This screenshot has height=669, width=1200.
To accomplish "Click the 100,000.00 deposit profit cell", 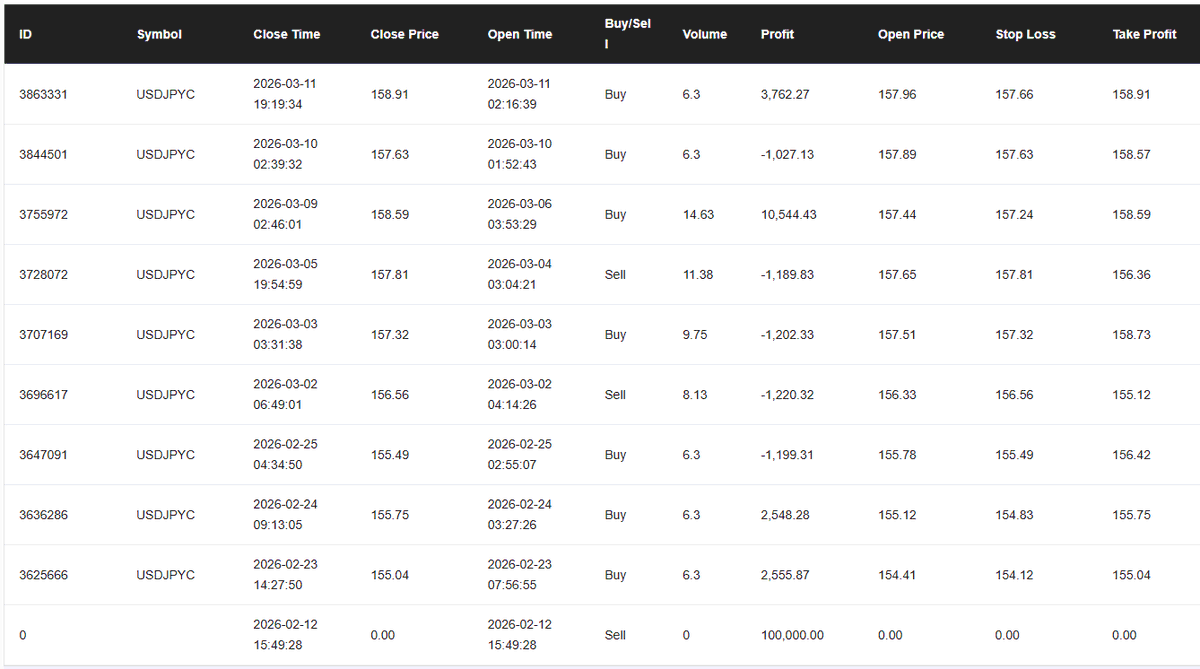I will (x=792, y=634).
